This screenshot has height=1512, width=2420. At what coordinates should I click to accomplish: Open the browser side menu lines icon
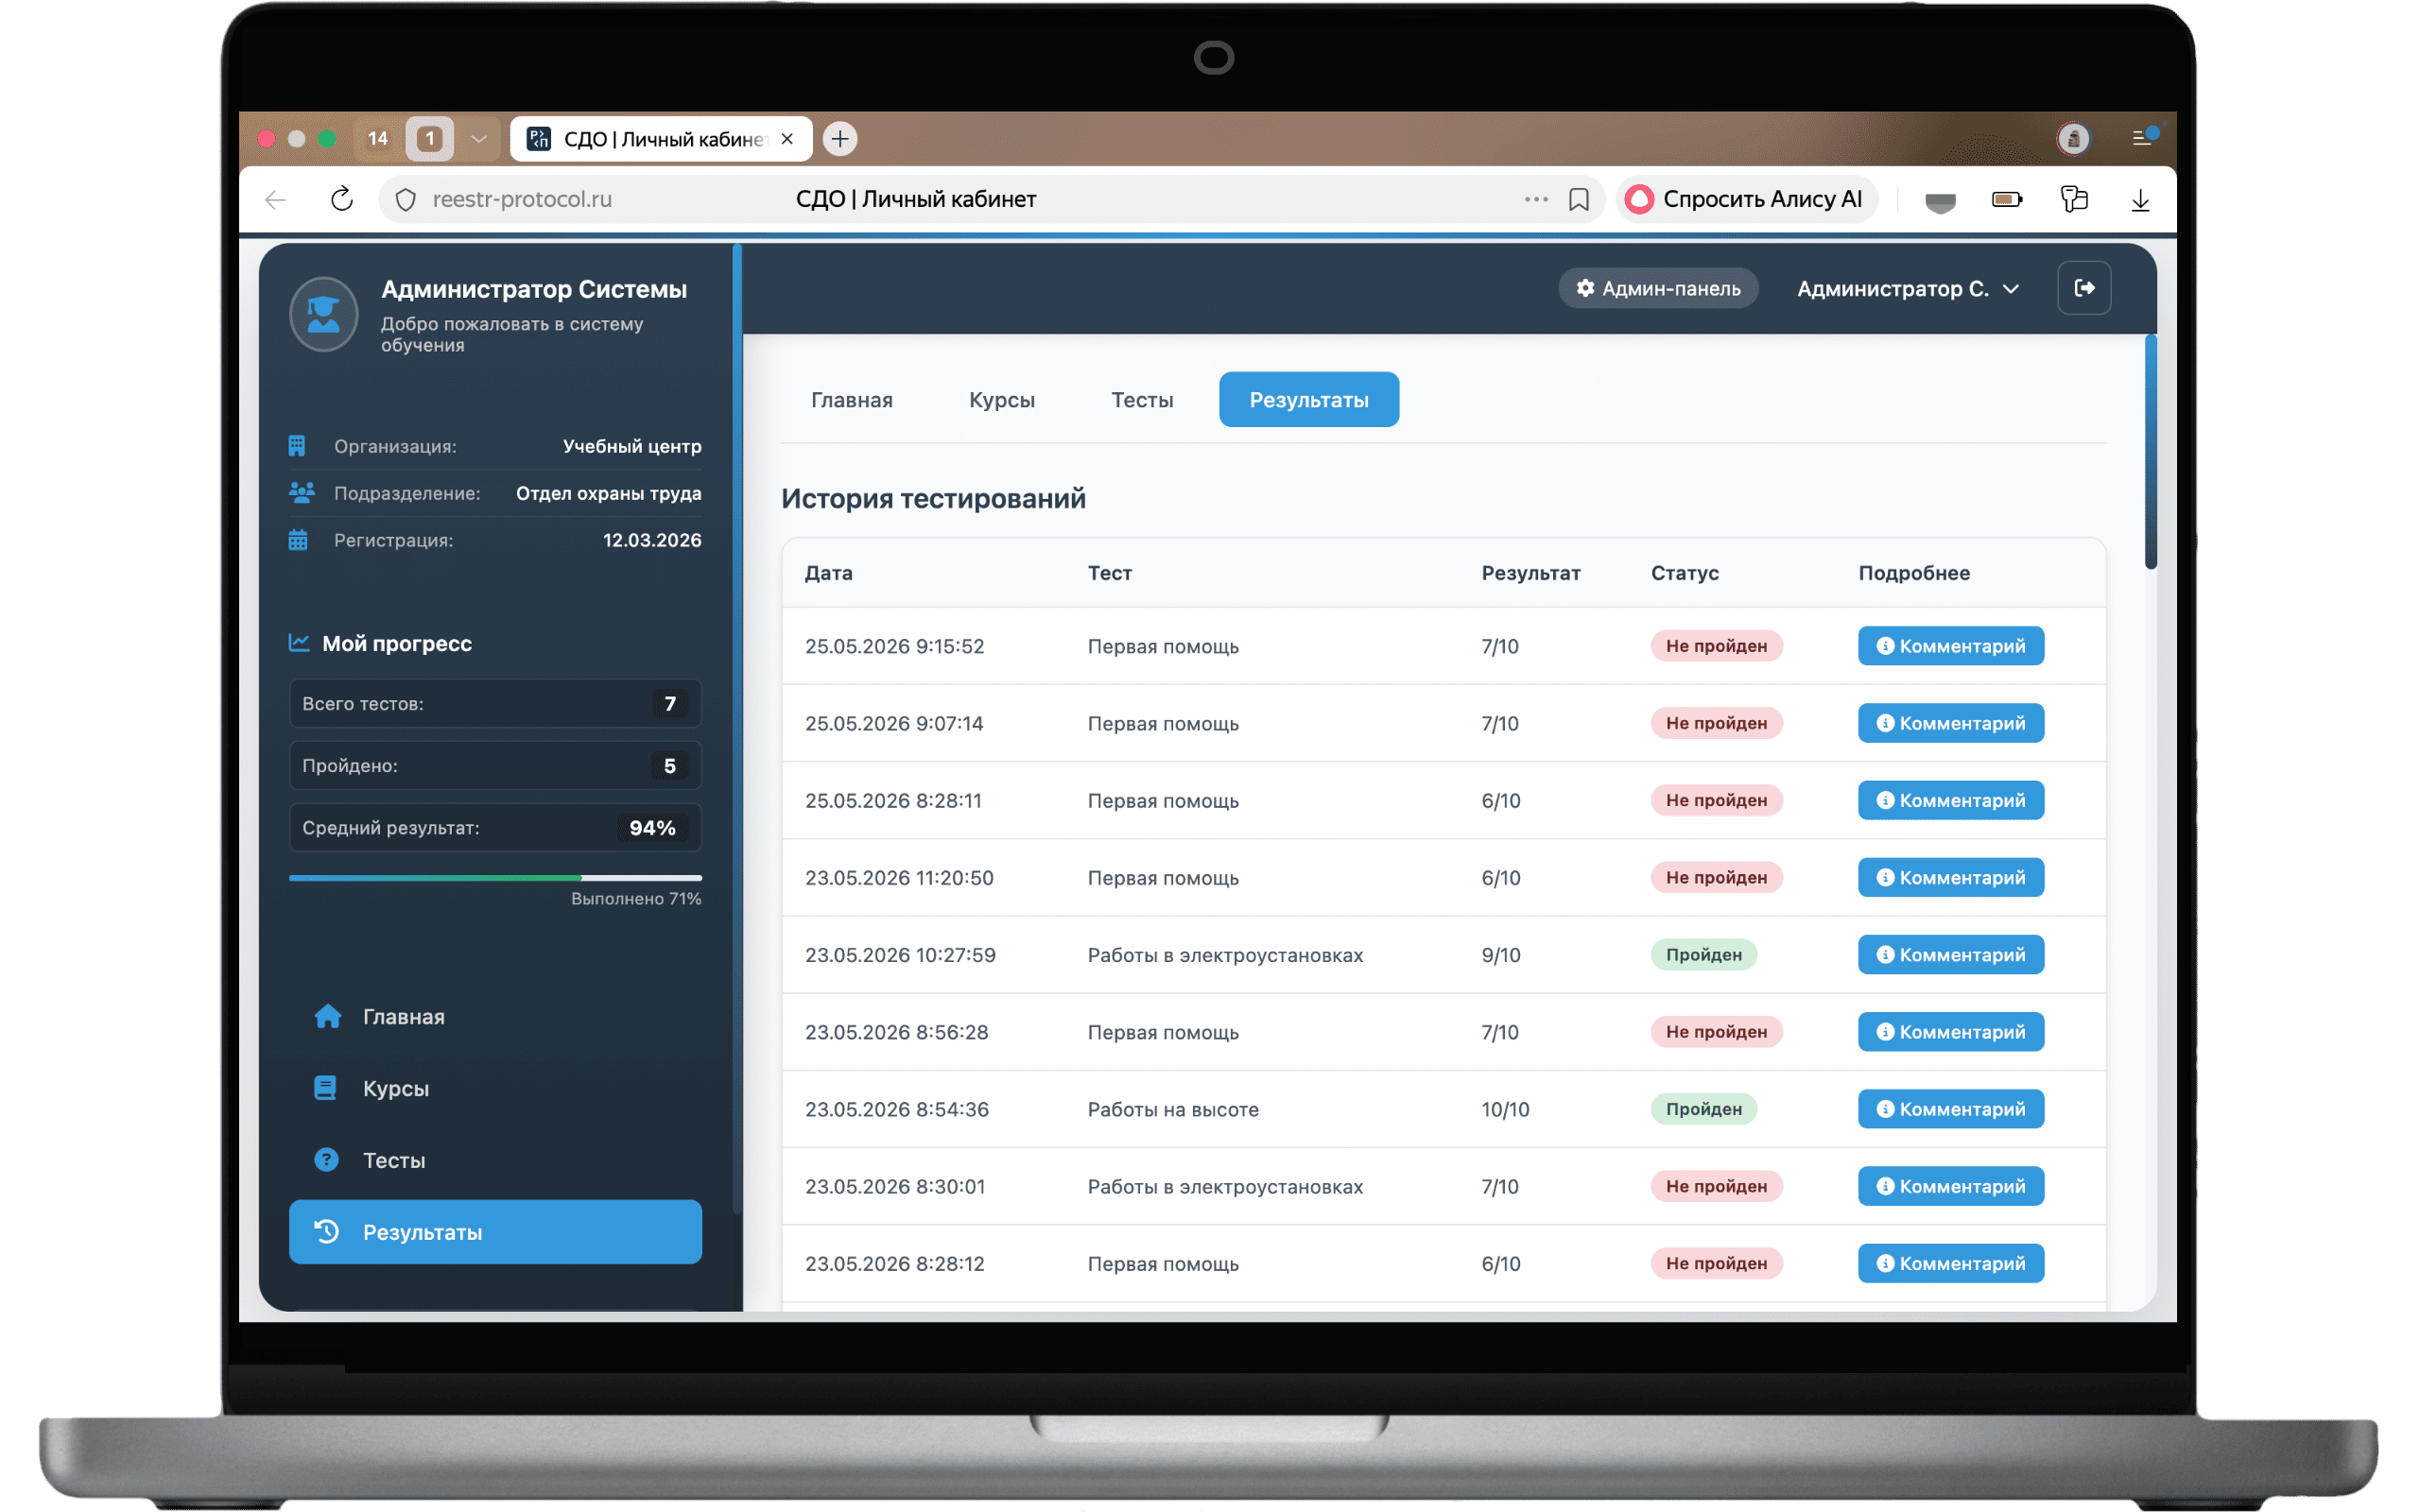tap(2143, 137)
